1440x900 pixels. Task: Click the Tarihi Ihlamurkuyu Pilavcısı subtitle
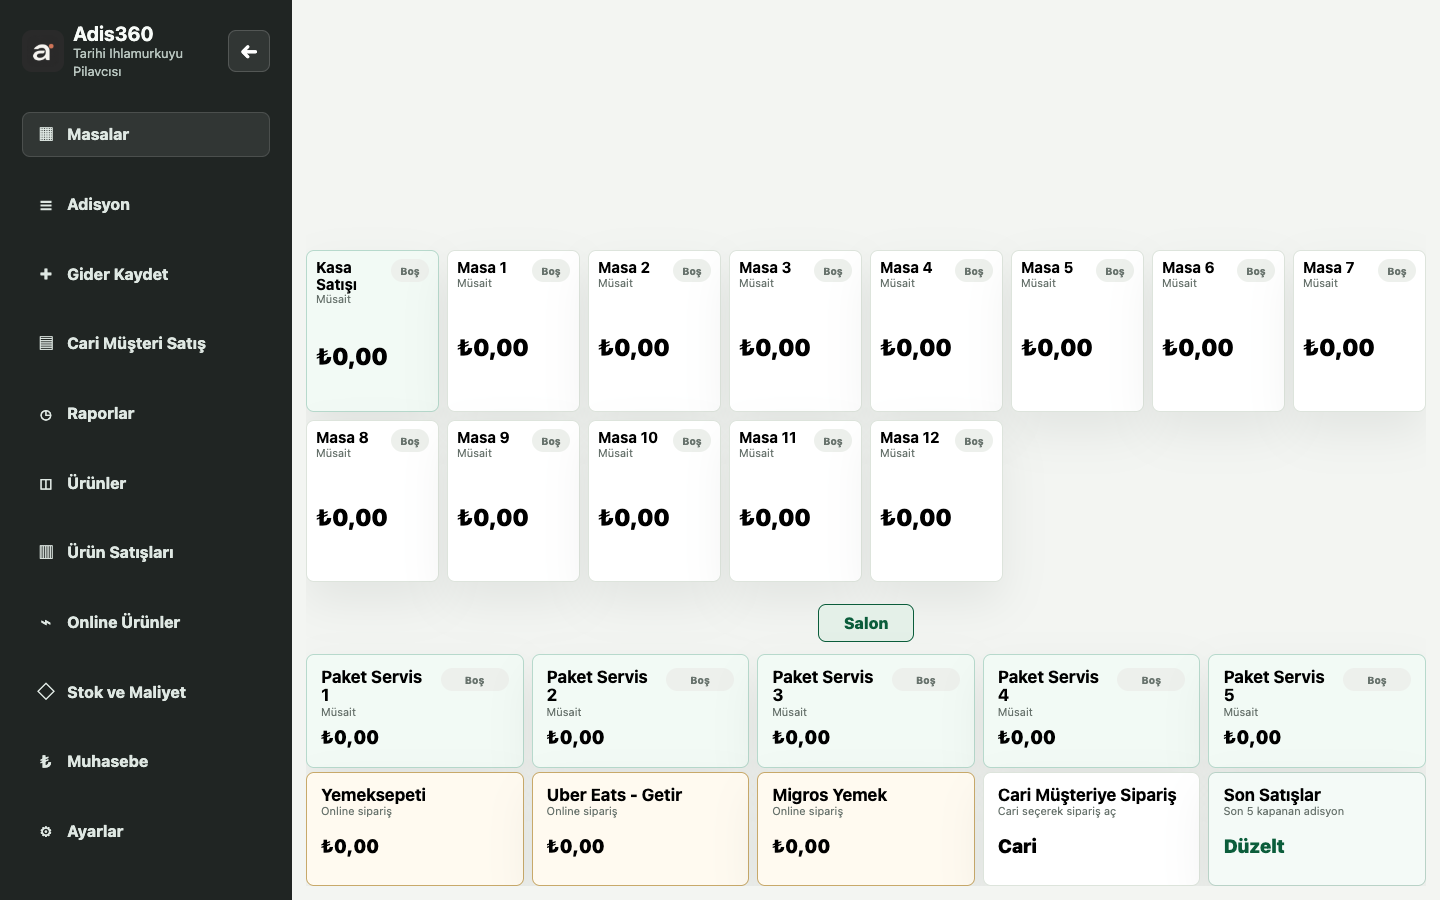(128, 62)
